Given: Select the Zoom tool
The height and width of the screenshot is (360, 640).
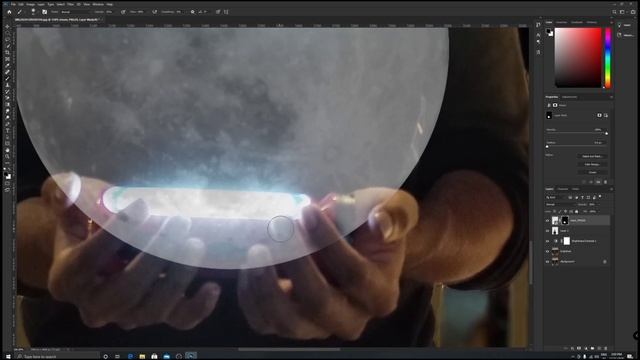Looking at the screenshot, I should click(x=7, y=157).
